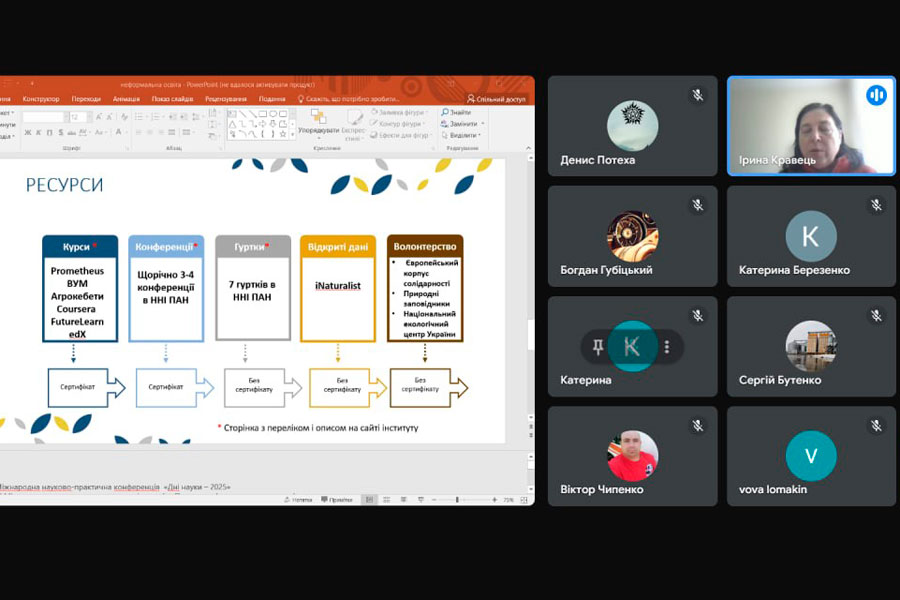Toggle strikethrough abc formatting

point(72,133)
